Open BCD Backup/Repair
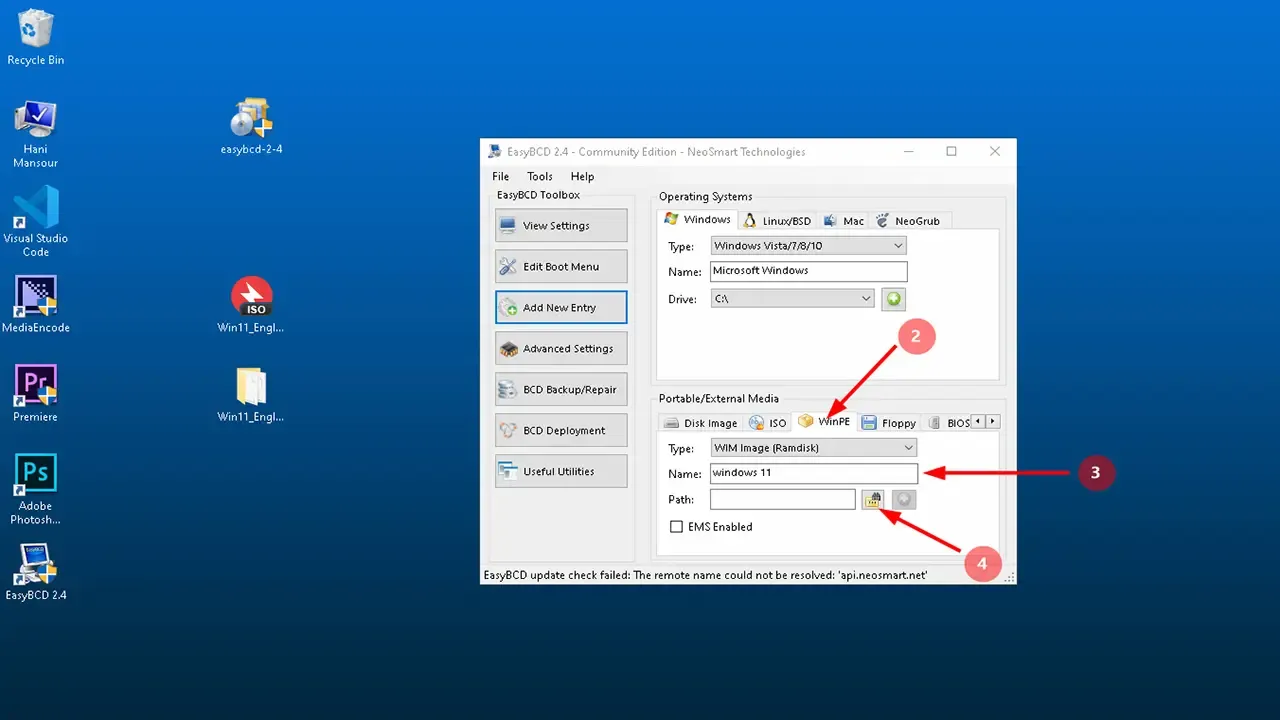This screenshot has width=1280, height=720. [x=561, y=390]
